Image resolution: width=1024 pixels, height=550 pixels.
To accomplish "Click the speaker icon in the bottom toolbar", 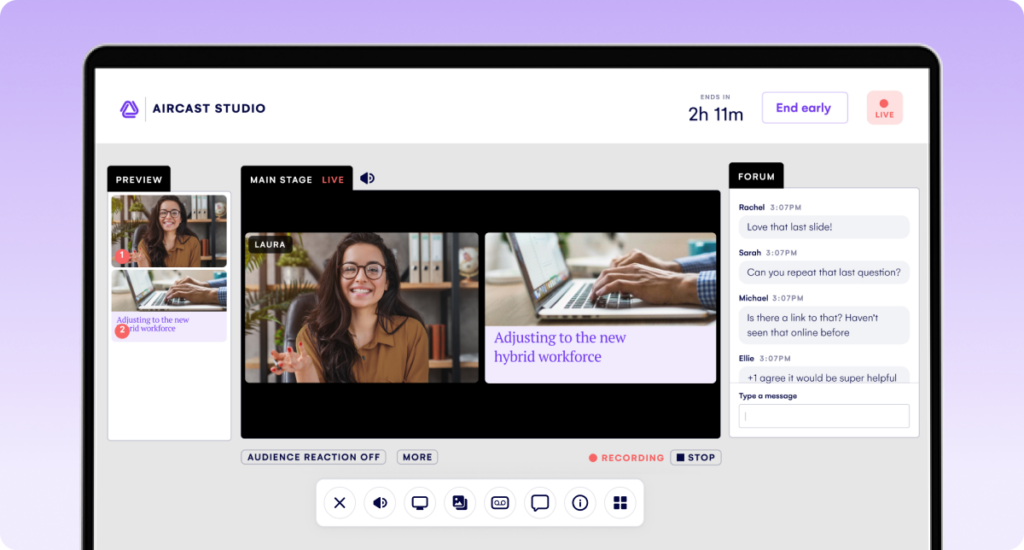I will point(380,503).
